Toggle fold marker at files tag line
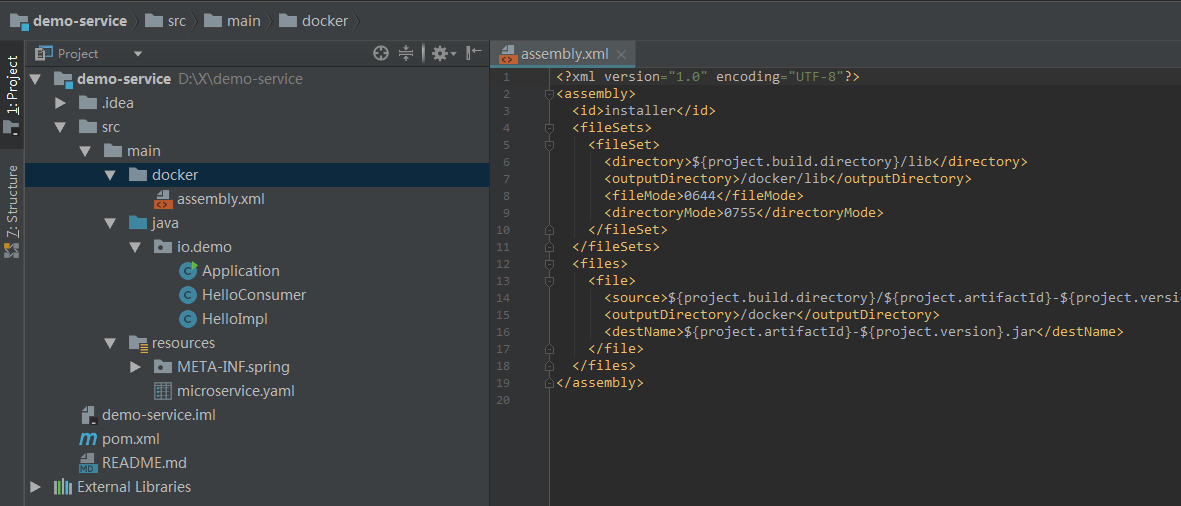 click(x=548, y=264)
